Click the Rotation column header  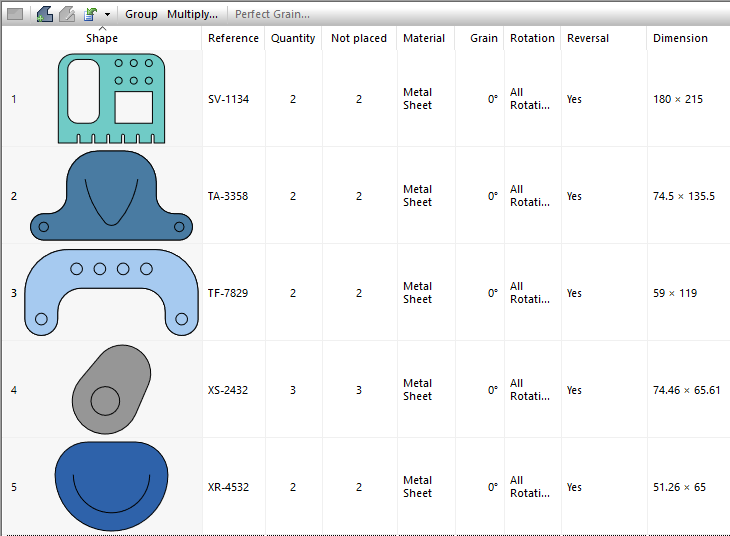(532, 38)
